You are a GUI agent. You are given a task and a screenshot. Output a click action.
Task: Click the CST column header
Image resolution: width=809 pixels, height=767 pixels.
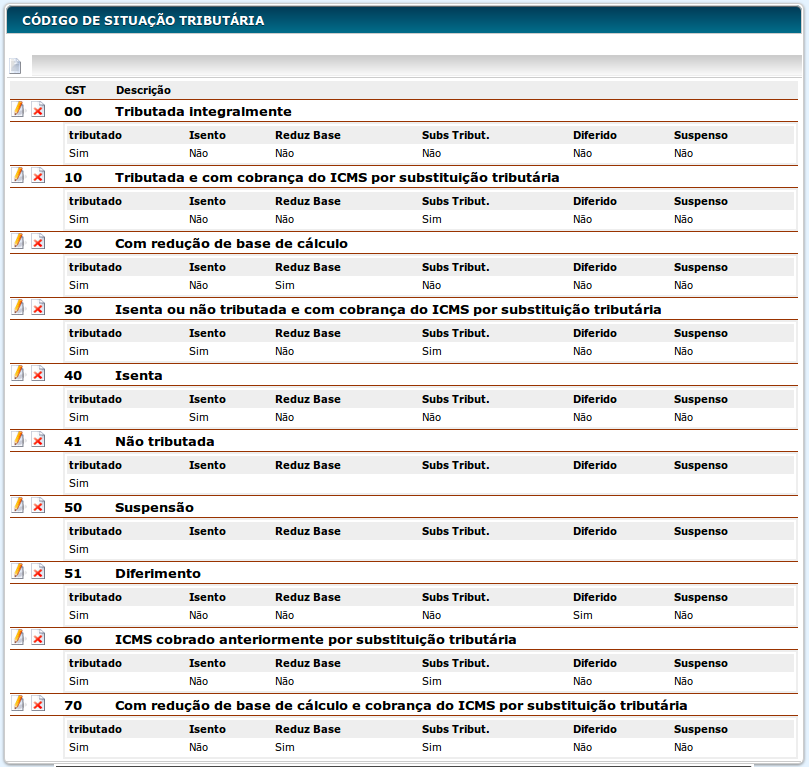pos(75,90)
